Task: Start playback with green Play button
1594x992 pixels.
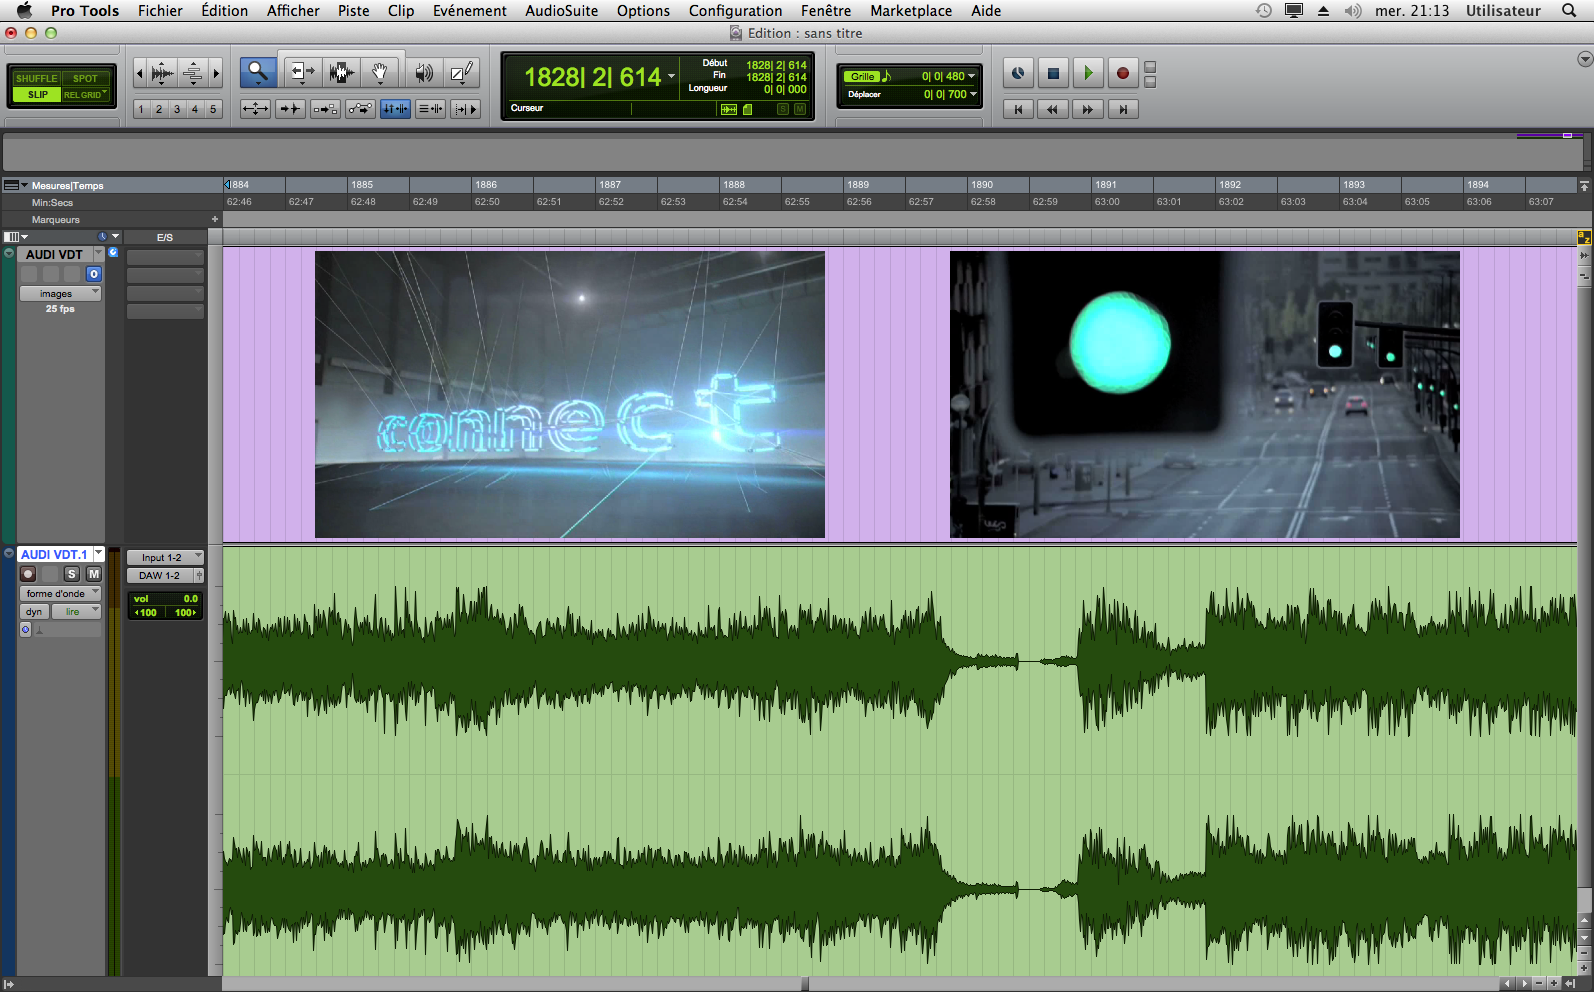Action: click(1088, 73)
